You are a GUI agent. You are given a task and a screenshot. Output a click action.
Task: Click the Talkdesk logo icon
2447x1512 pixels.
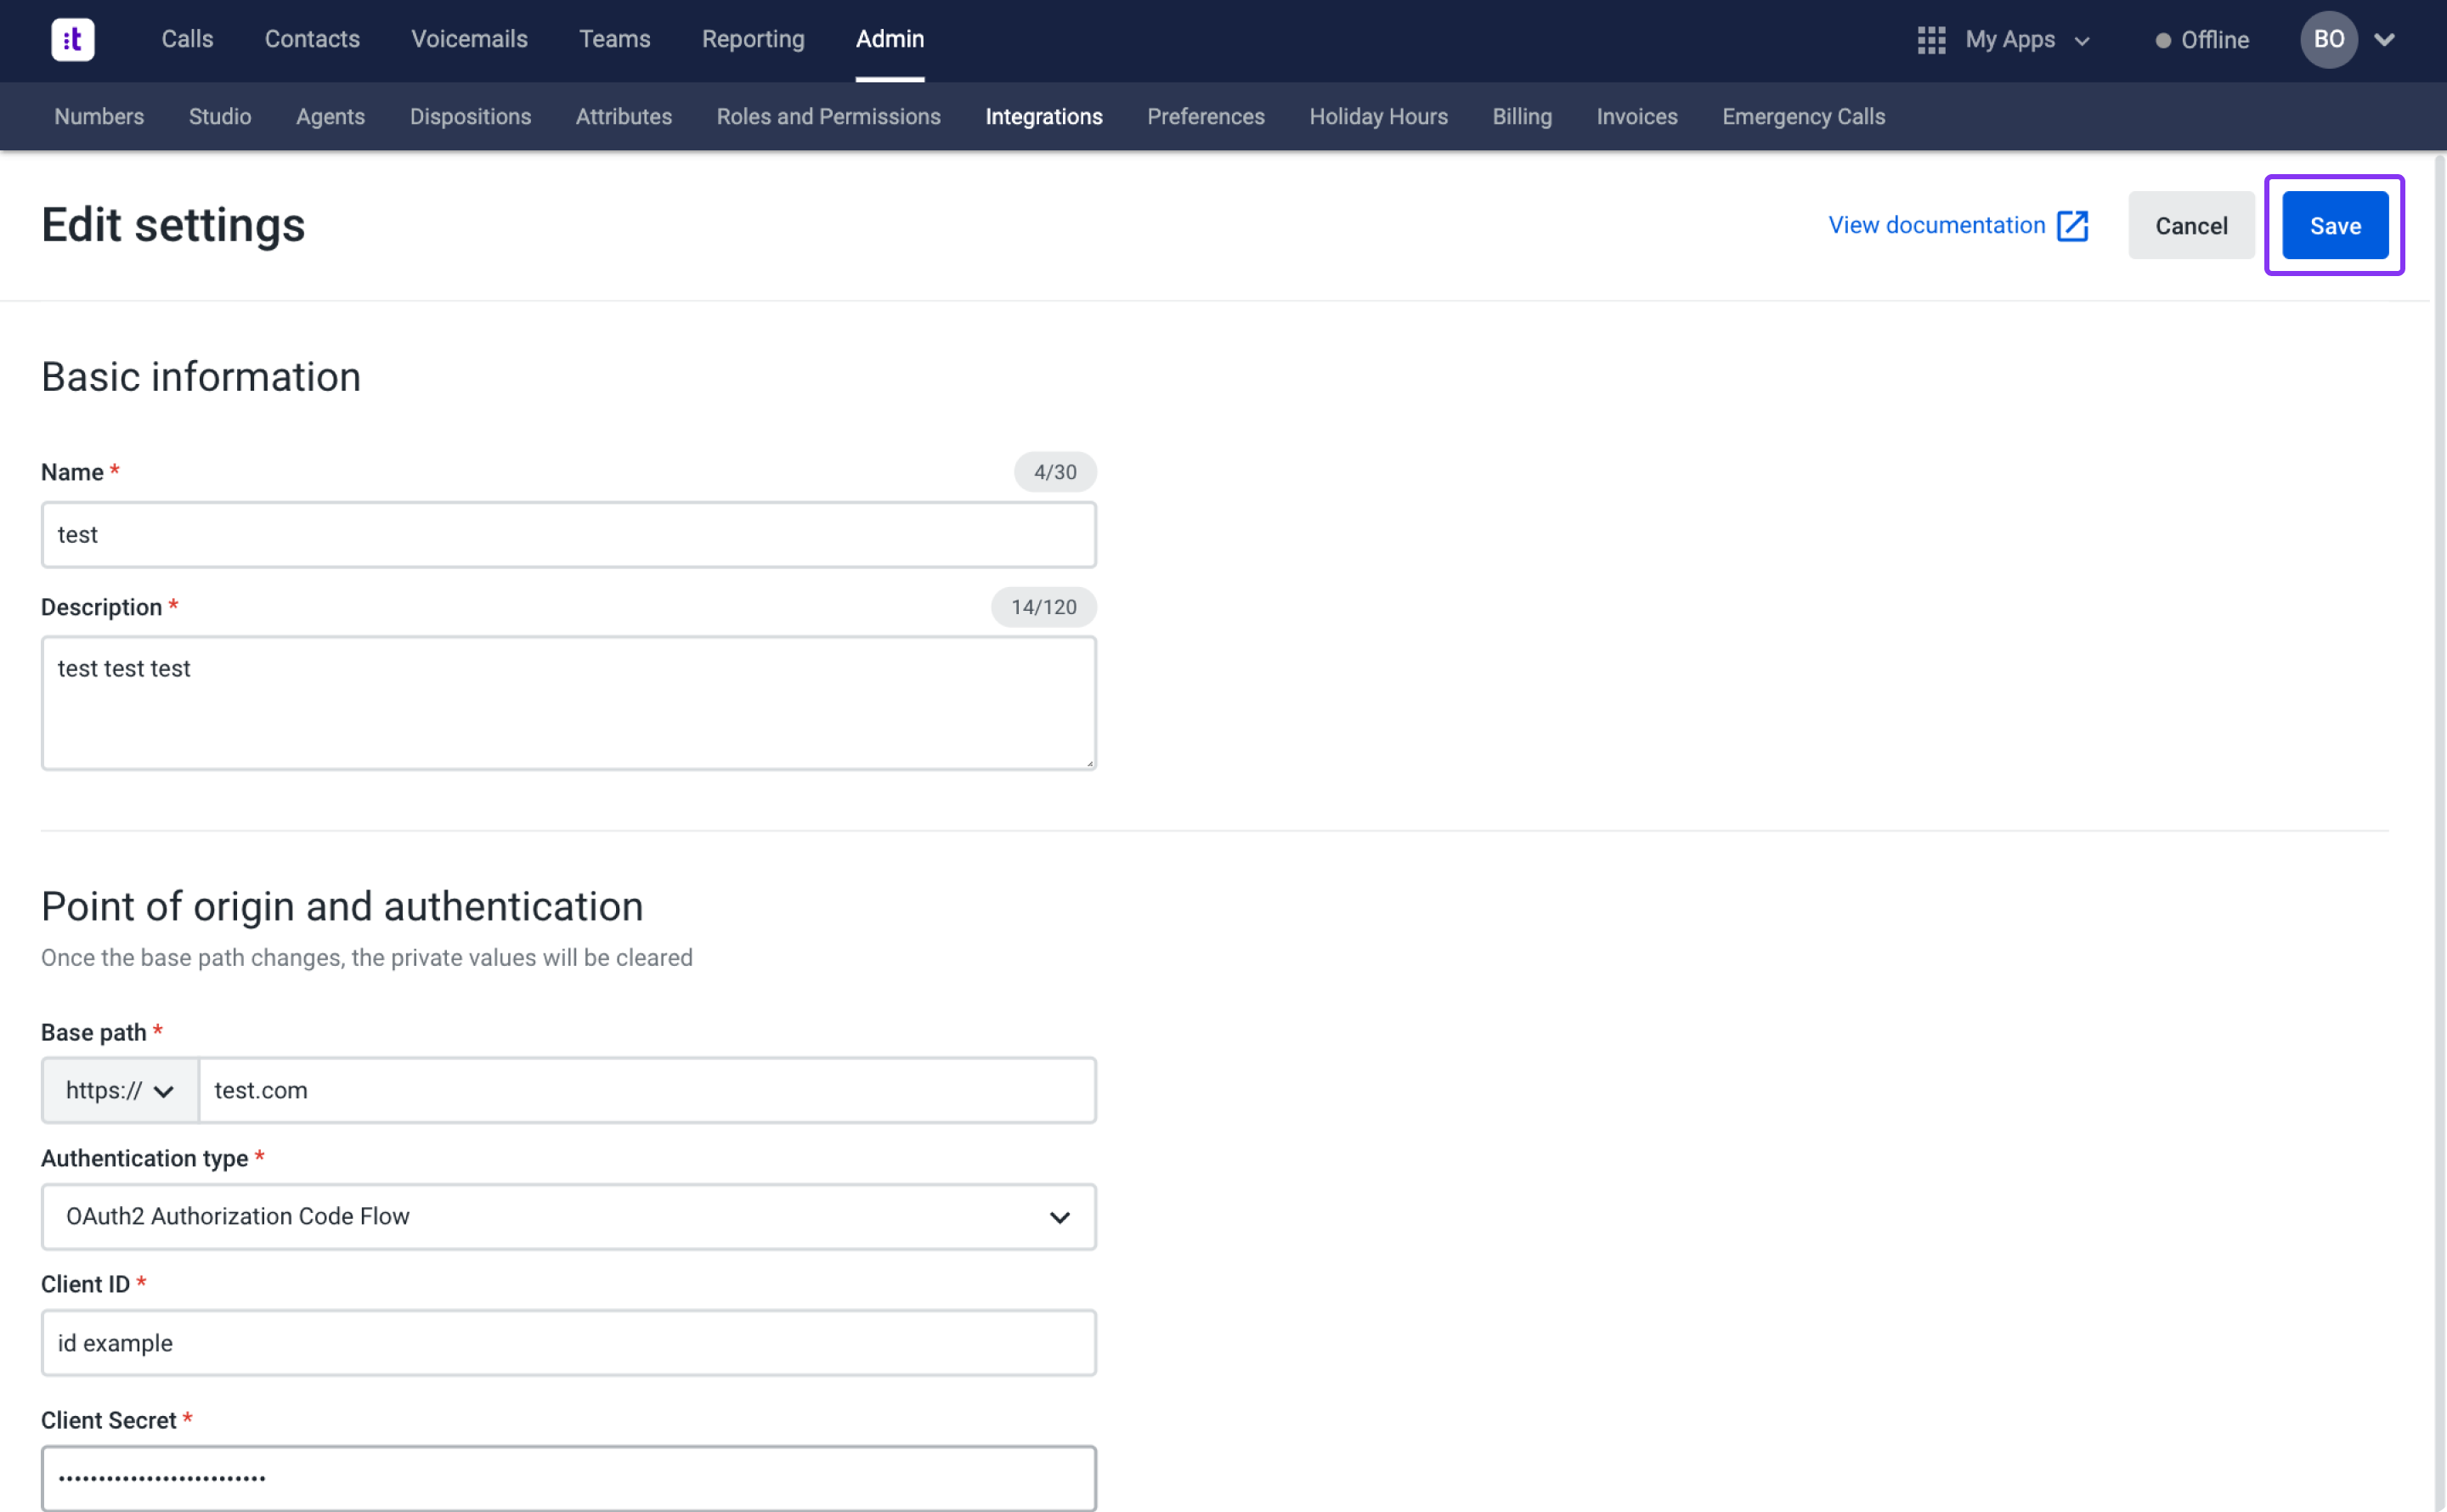pos(72,40)
